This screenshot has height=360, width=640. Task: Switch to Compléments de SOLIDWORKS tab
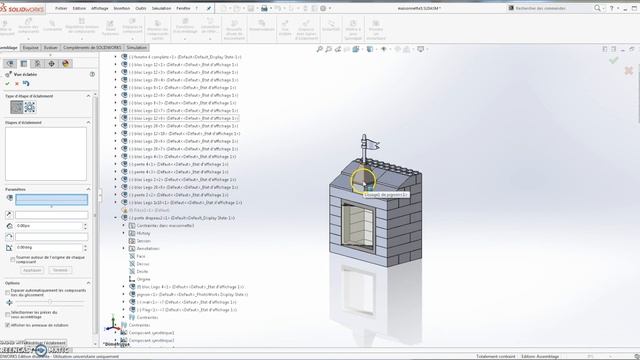point(92,48)
